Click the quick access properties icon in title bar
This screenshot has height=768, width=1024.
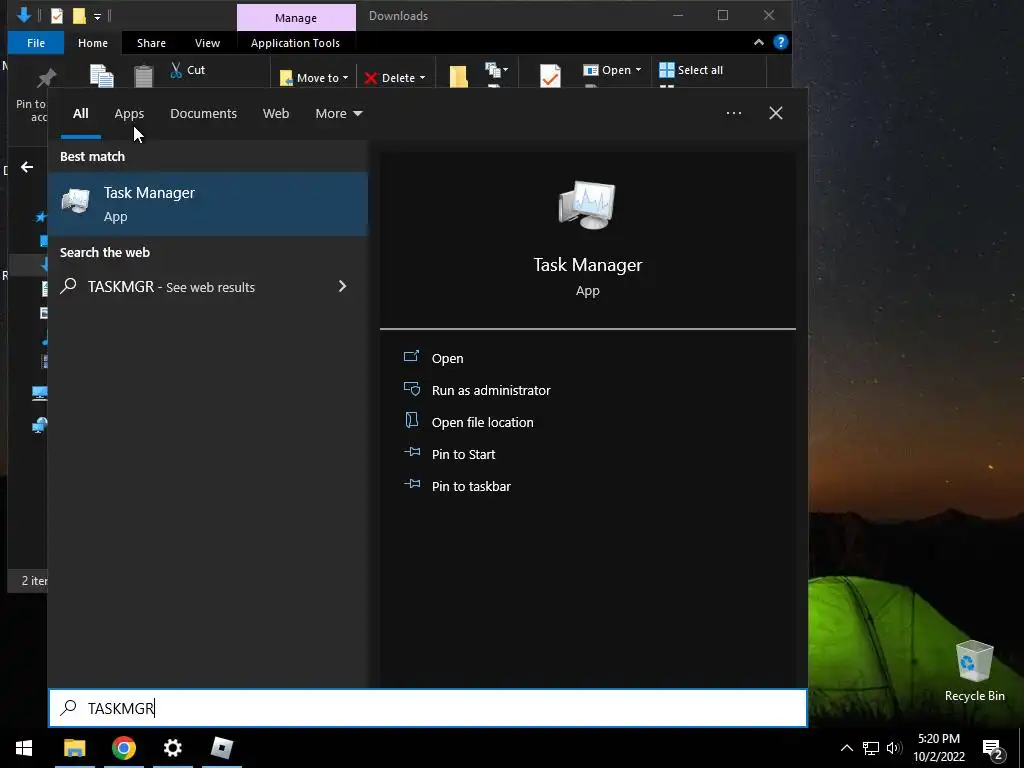click(x=57, y=16)
